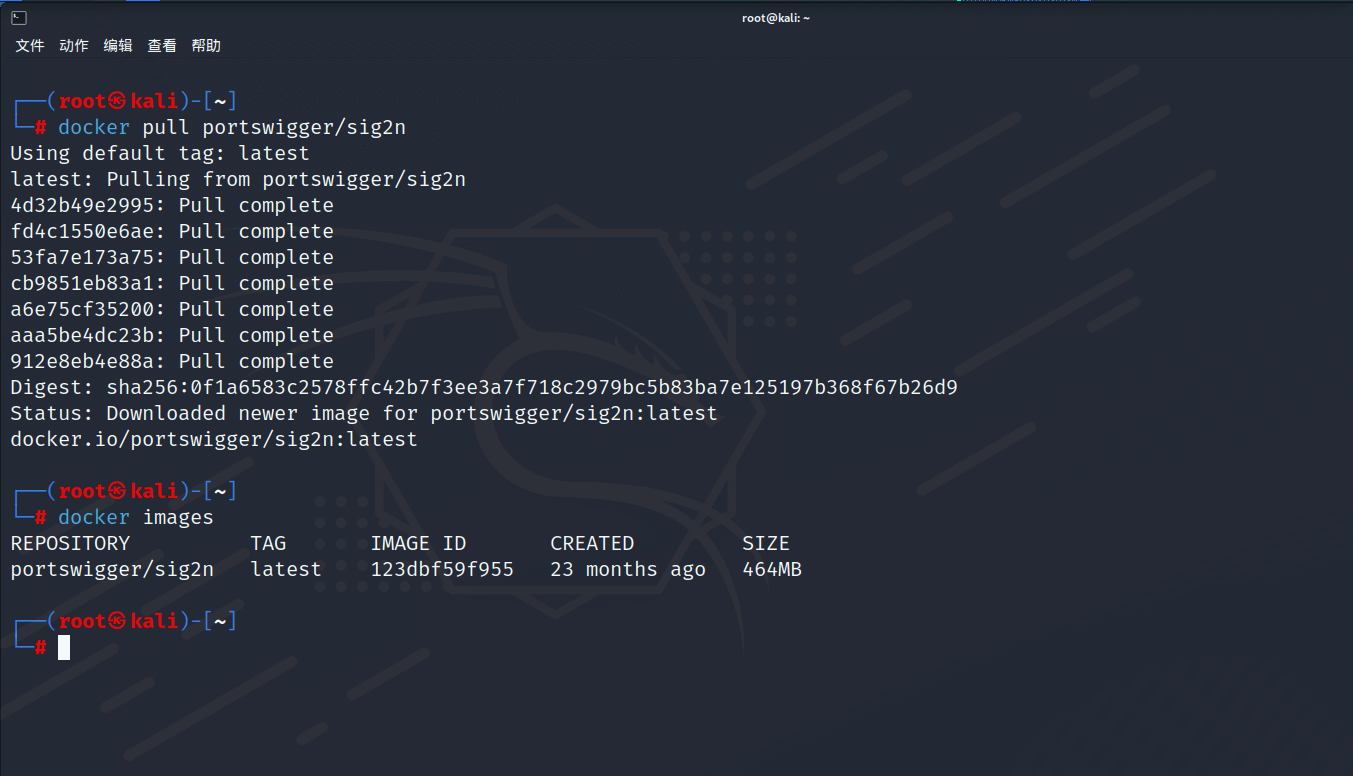Click the layer line starting with 4d32b49e2995
The width and height of the screenshot is (1353, 776).
coord(172,205)
